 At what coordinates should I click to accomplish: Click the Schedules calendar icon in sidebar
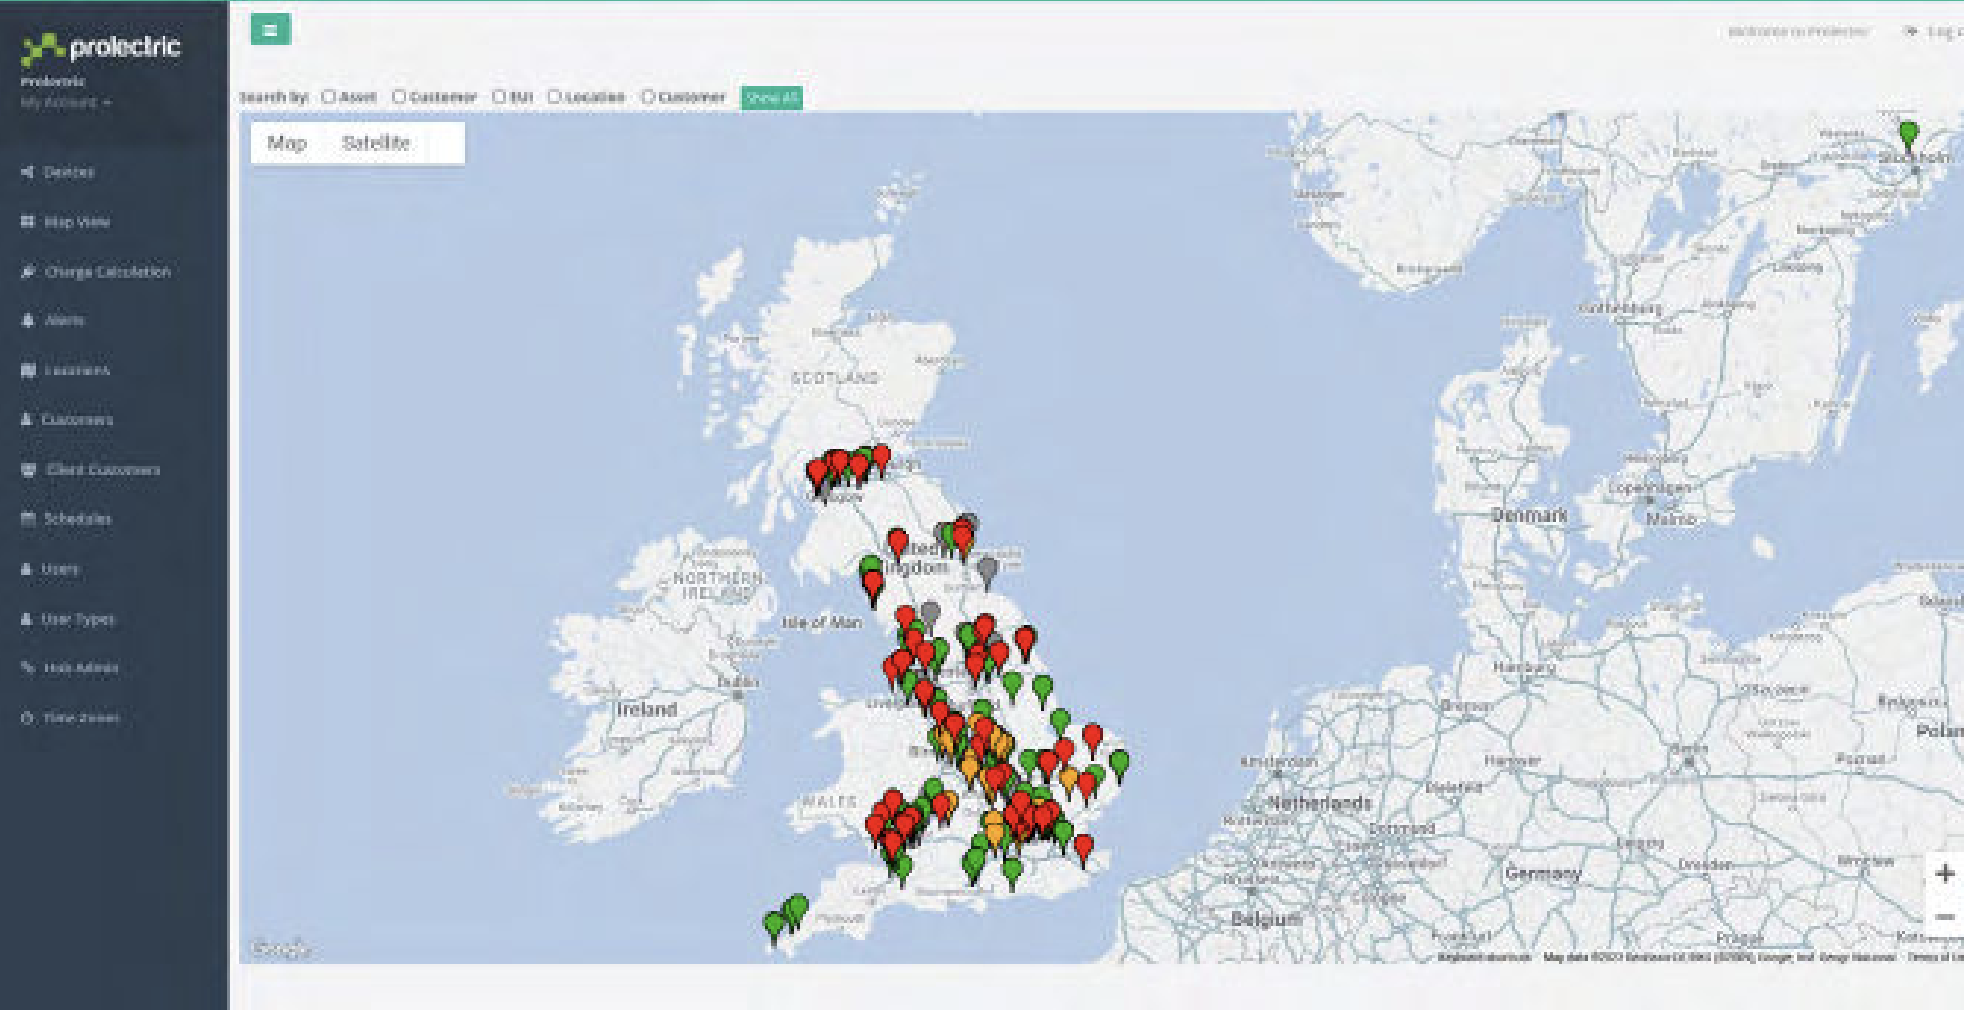28,519
